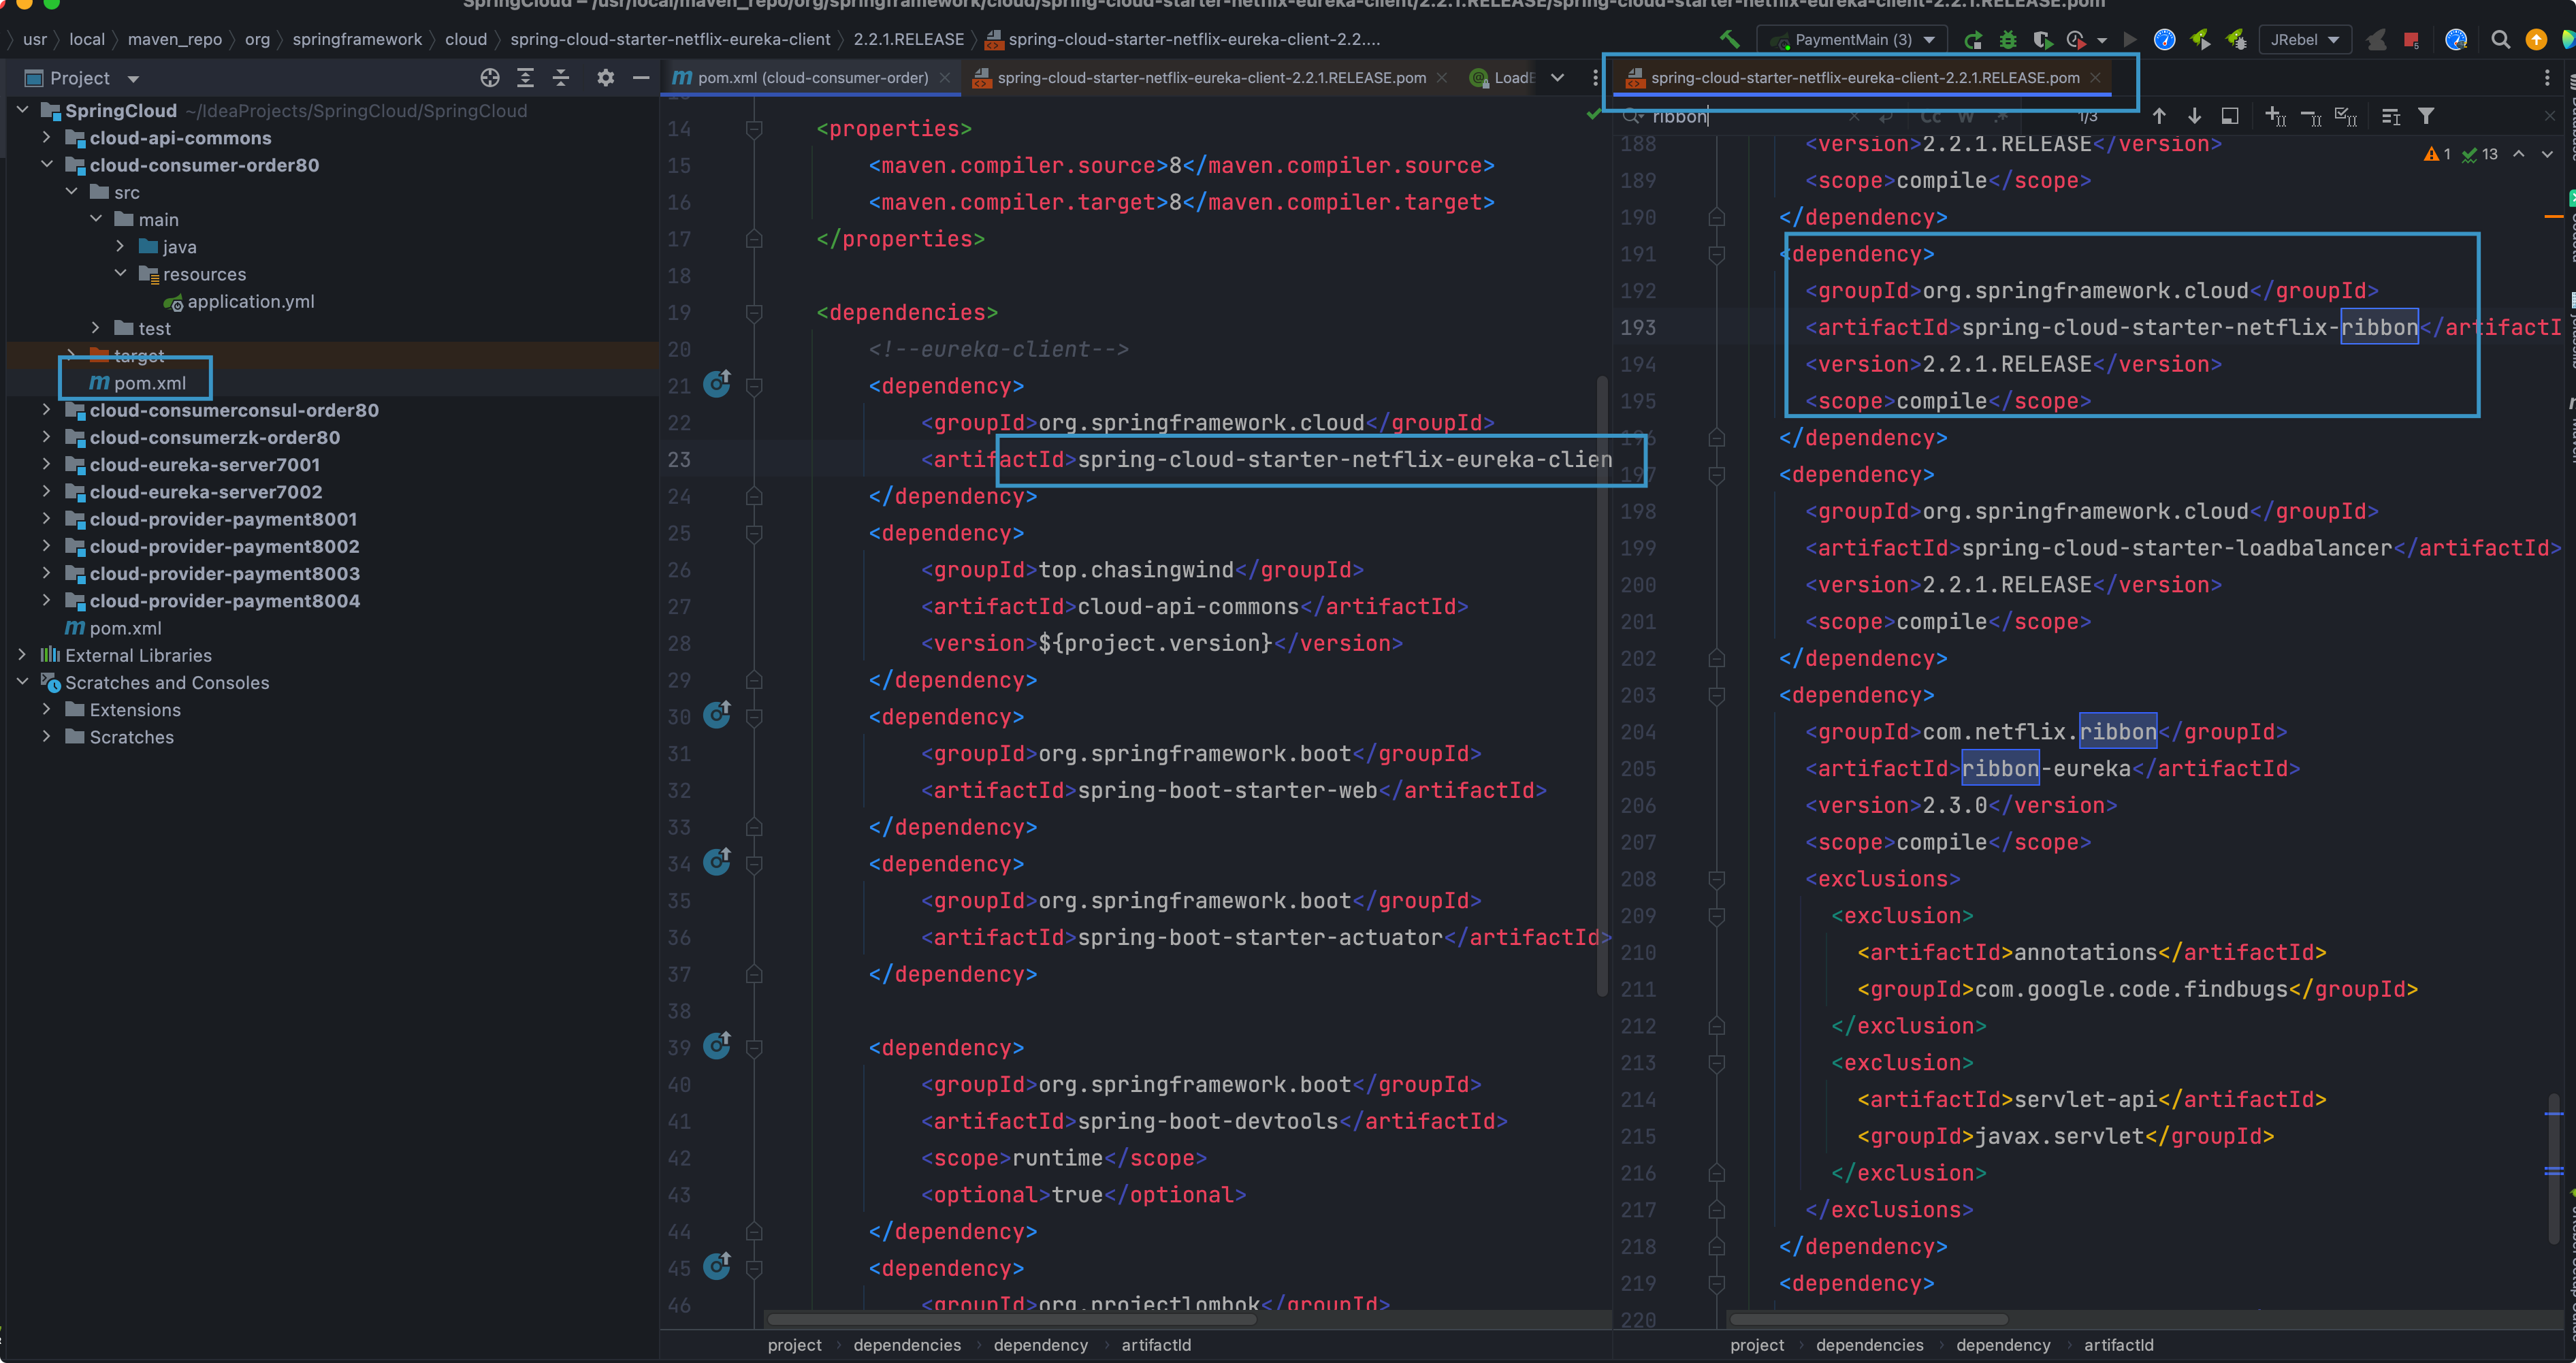The width and height of the screenshot is (2576, 1363).
Task: Click the green Debug bug icon
Action: 2007,40
